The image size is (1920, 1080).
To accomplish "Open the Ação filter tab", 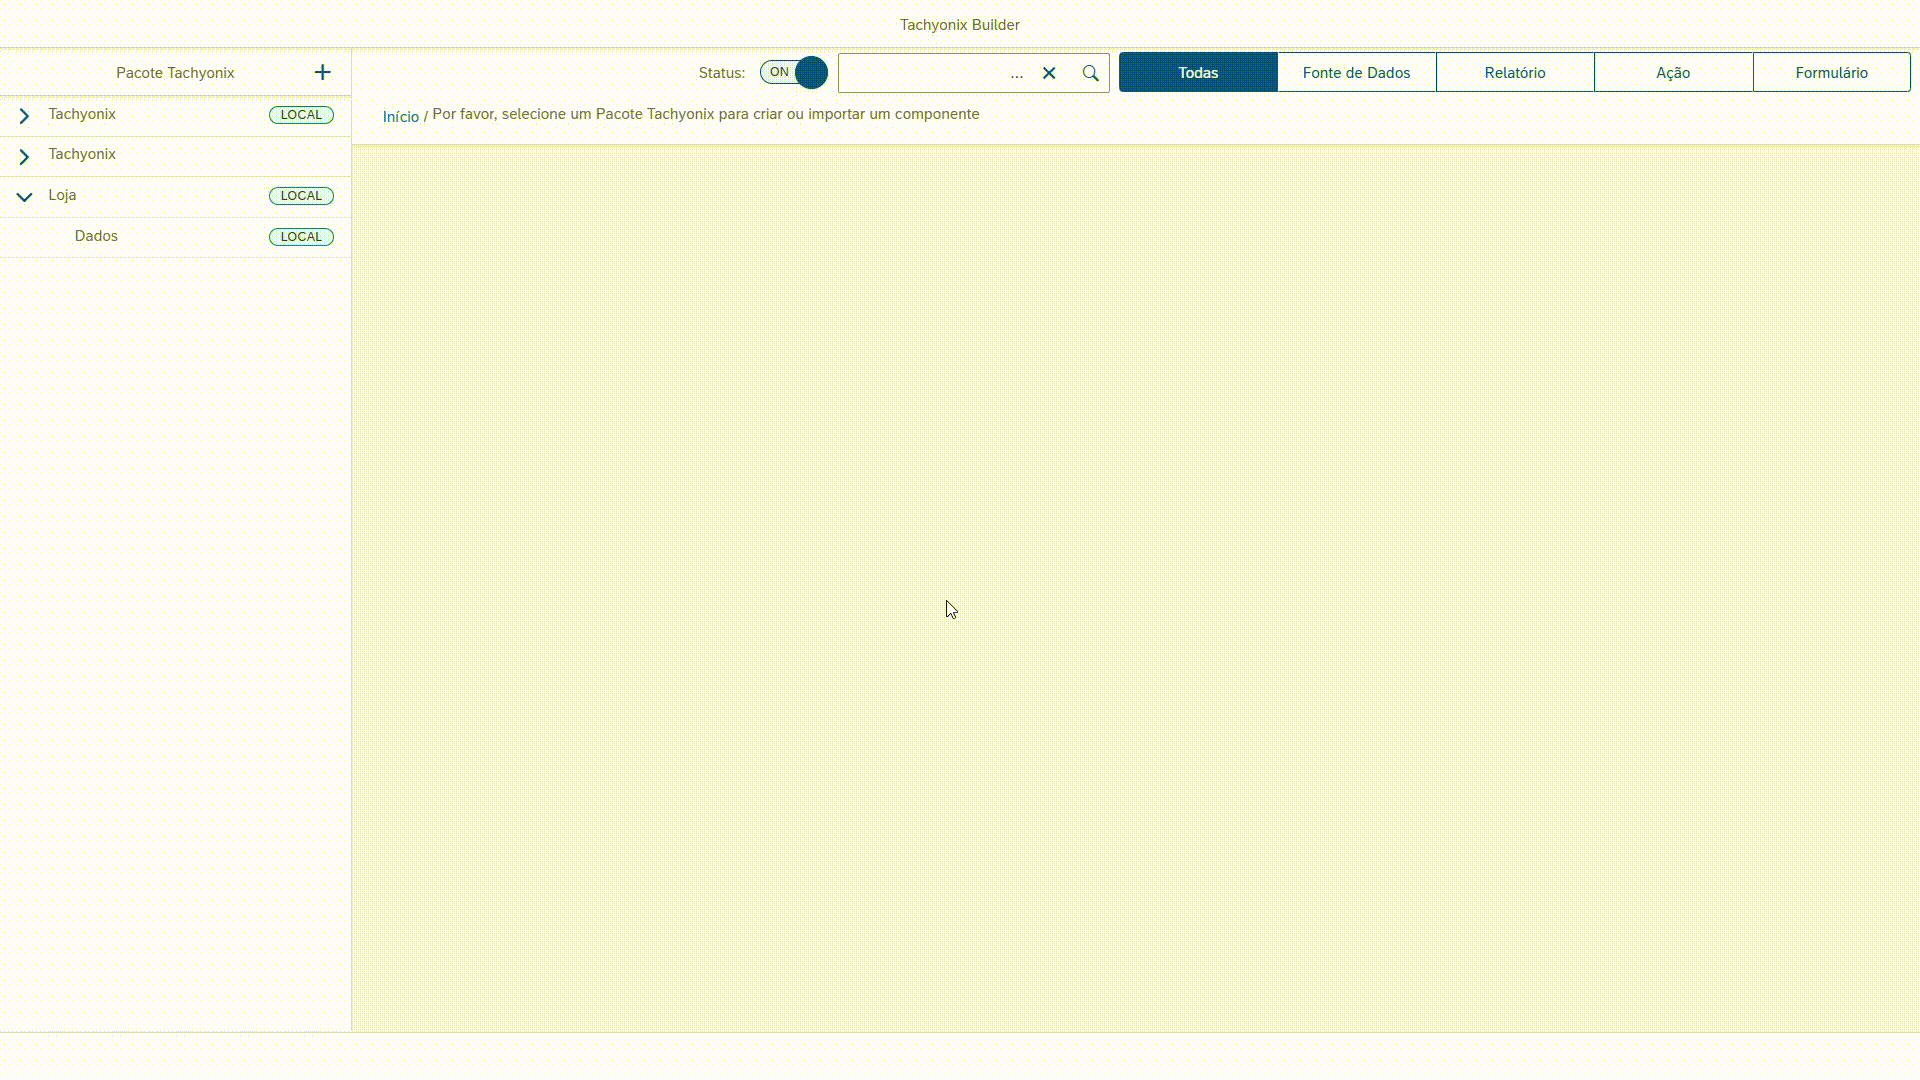I will point(1672,73).
